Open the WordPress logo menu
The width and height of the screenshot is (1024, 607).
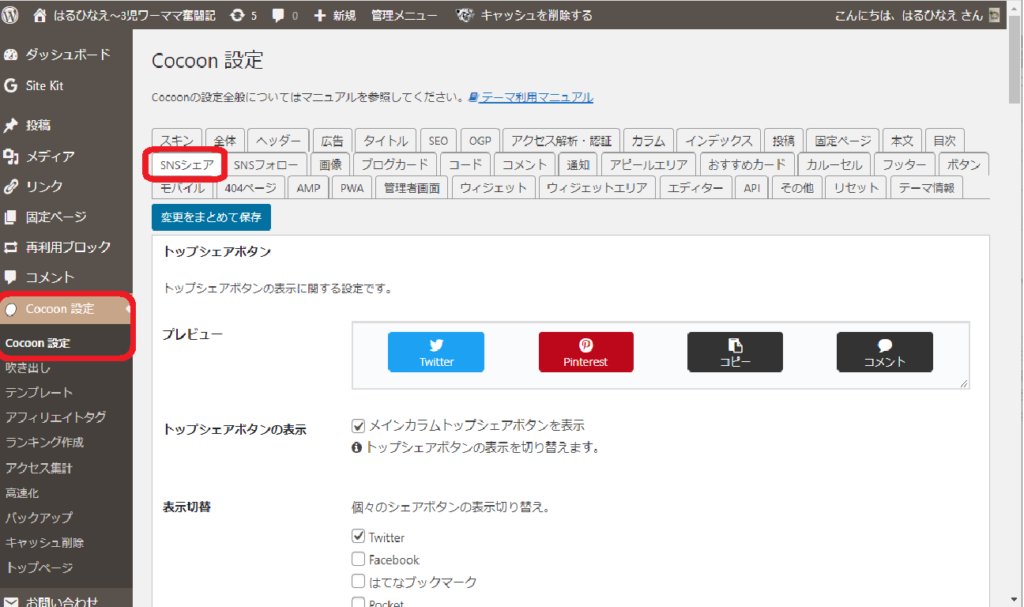(x=10, y=15)
